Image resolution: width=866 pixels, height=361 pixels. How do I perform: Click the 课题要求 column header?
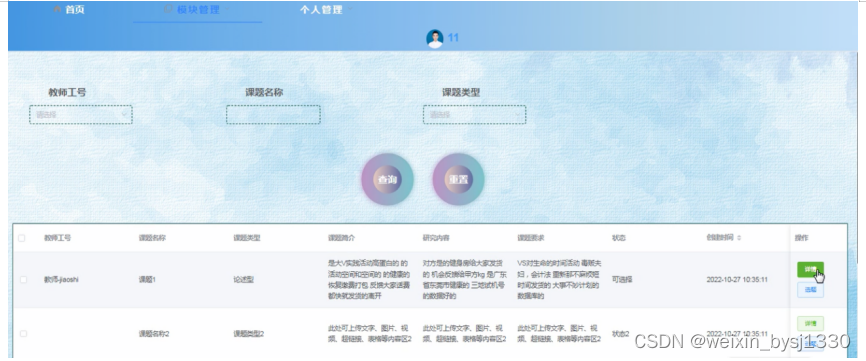(x=531, y=238)
